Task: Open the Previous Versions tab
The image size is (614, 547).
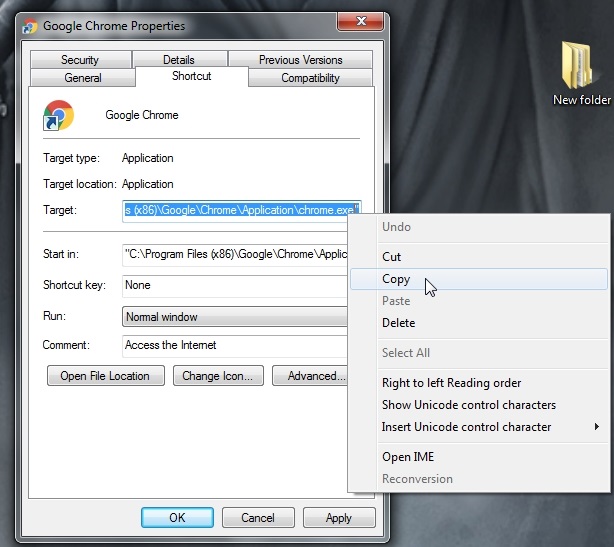Action: tap(300, 60)
